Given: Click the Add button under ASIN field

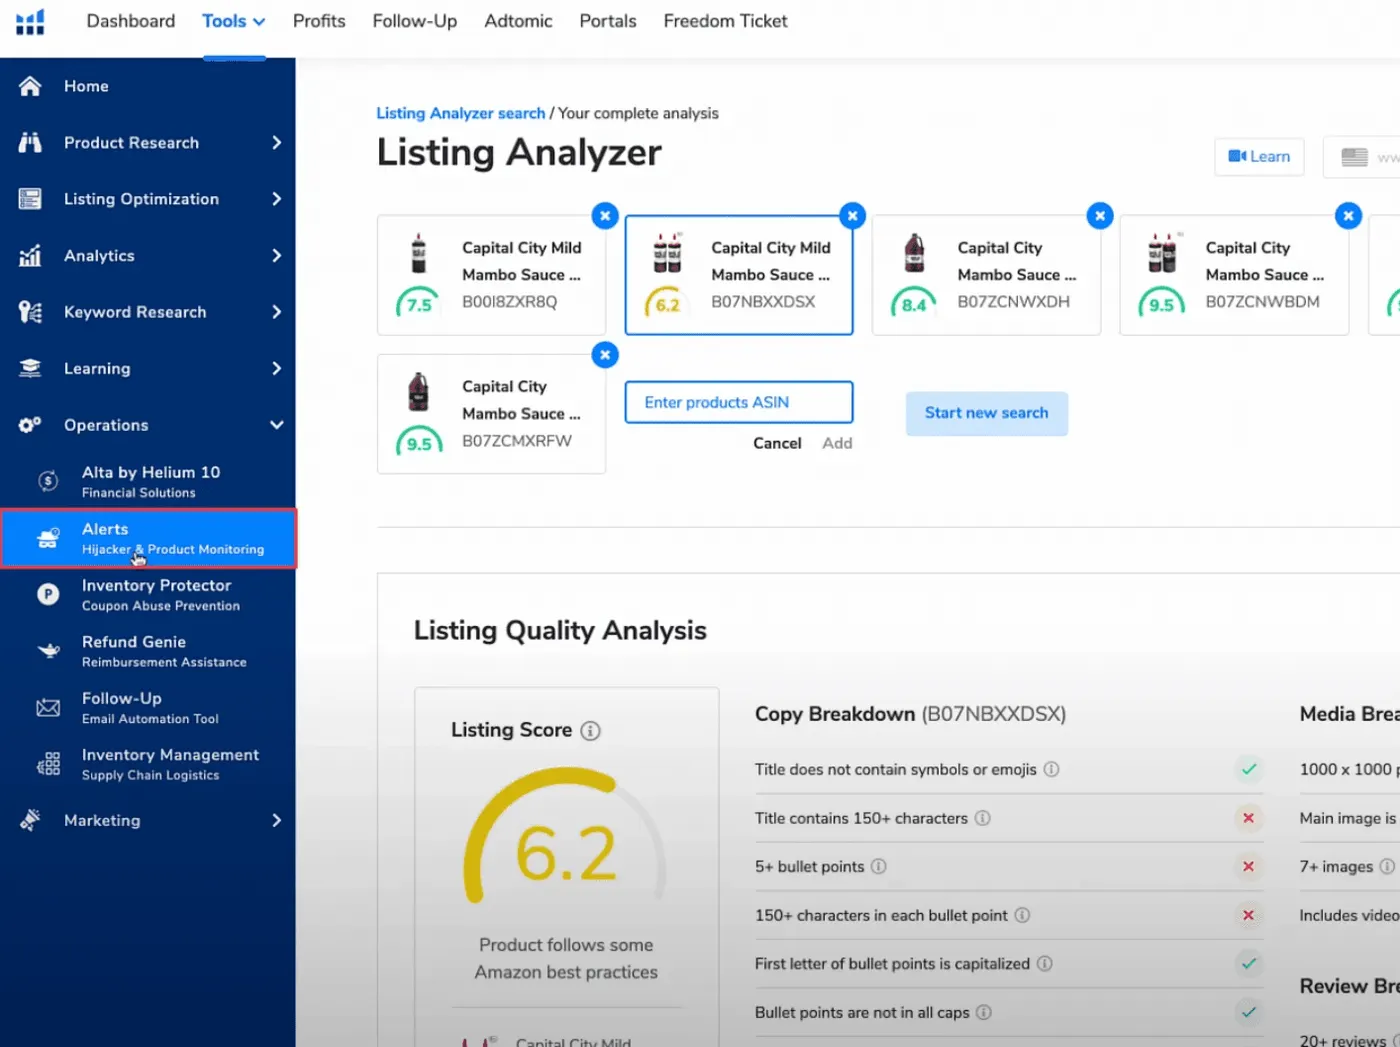Looking at the screenshot, I should tap(837, 443).
